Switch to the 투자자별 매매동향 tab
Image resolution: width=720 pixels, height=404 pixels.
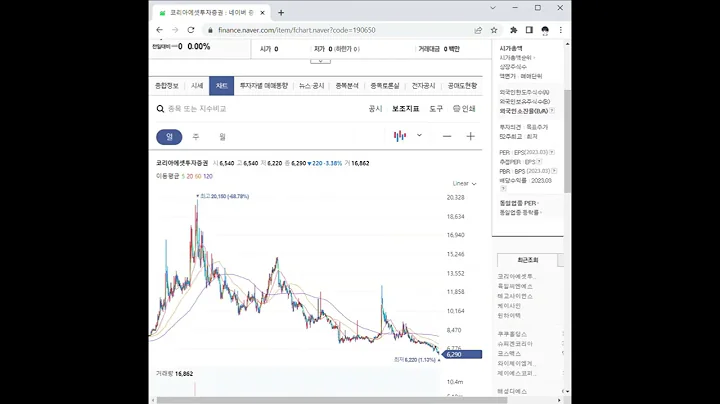point(264,86)
